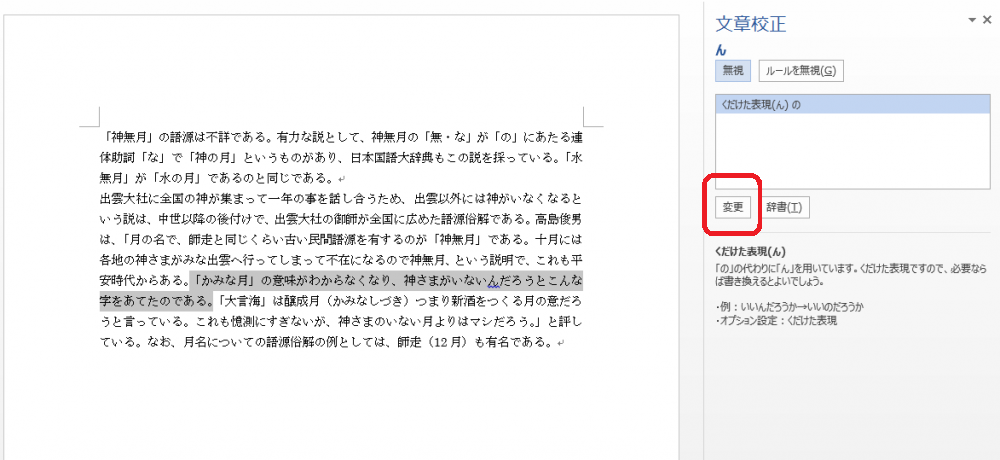Click the example text いいんだろうか→いいのだろうか

797,306
